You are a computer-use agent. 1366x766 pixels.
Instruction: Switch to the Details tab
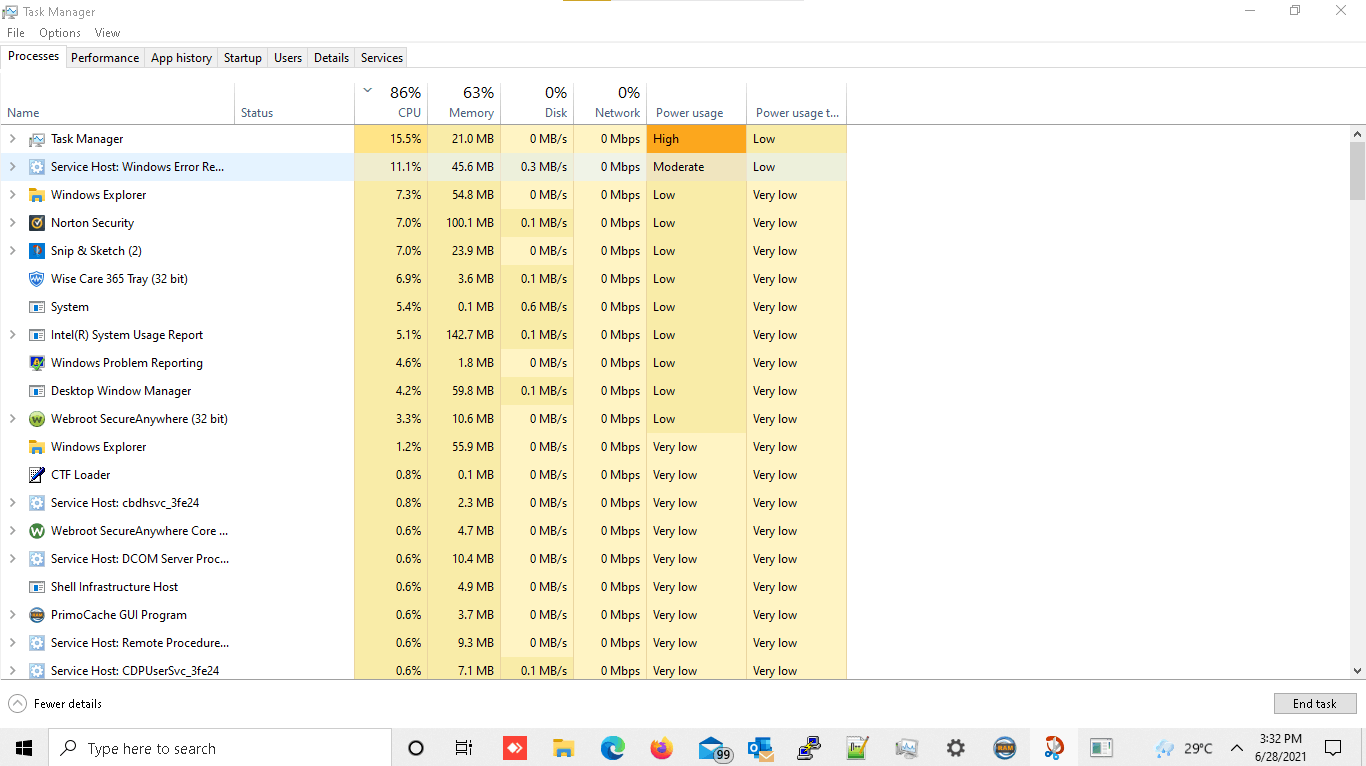(x=331, y=58)
